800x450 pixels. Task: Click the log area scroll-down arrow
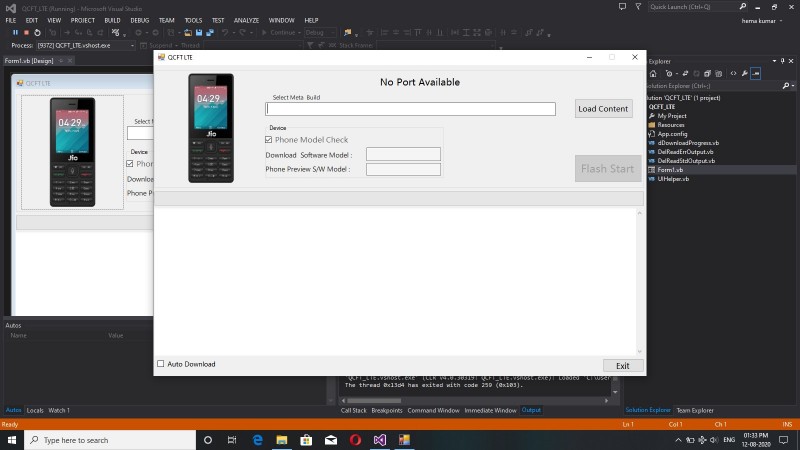click(x=639, y=352)
